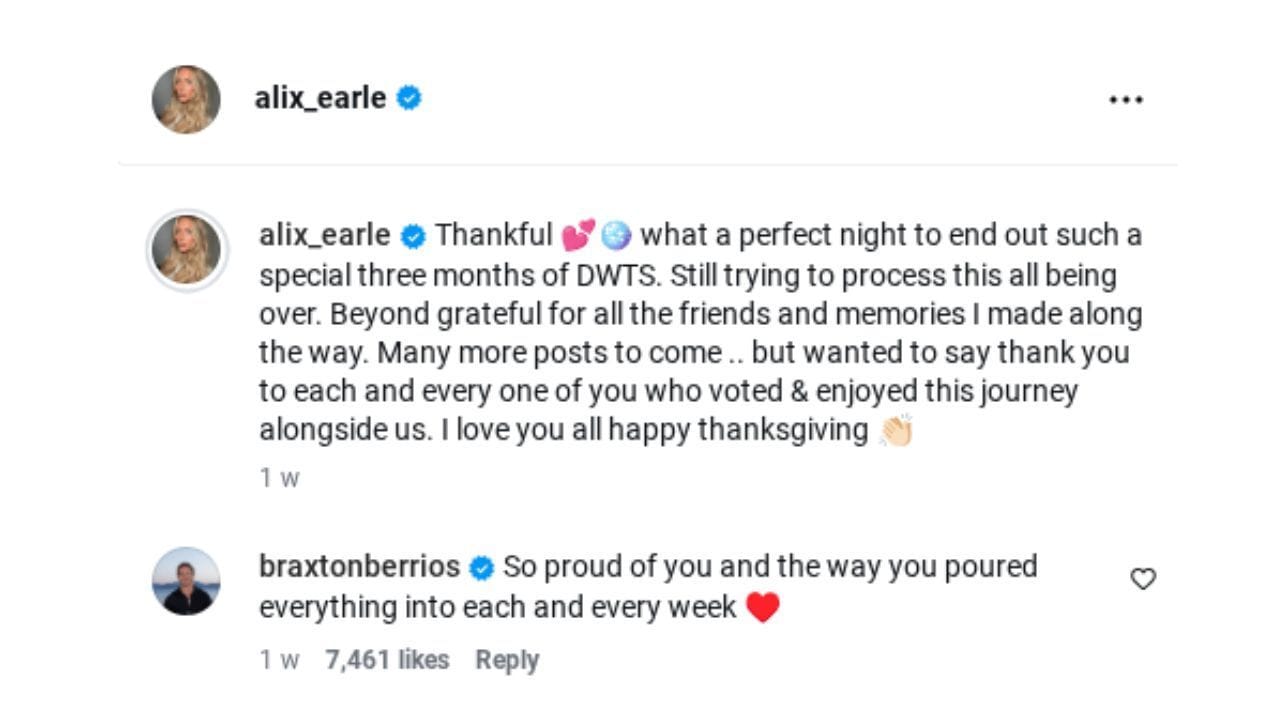Click the verified badge next to braxtonberrios
The height and width of the screenshot is (720, 1280).
[481, 567]
